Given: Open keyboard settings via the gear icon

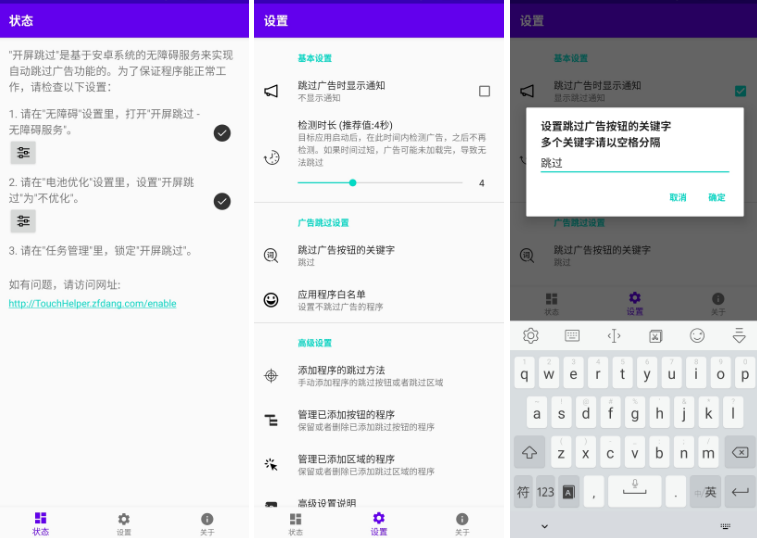Looking at the screenshot, I should (x=531, y=336).
